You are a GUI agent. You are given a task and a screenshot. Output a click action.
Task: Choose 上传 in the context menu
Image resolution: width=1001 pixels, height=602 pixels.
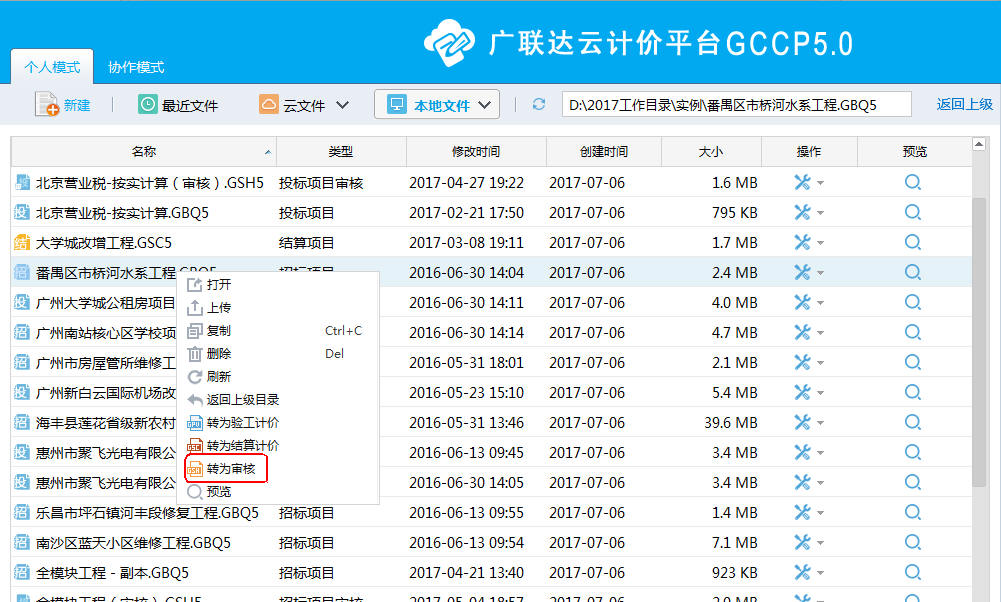[218, 308]
